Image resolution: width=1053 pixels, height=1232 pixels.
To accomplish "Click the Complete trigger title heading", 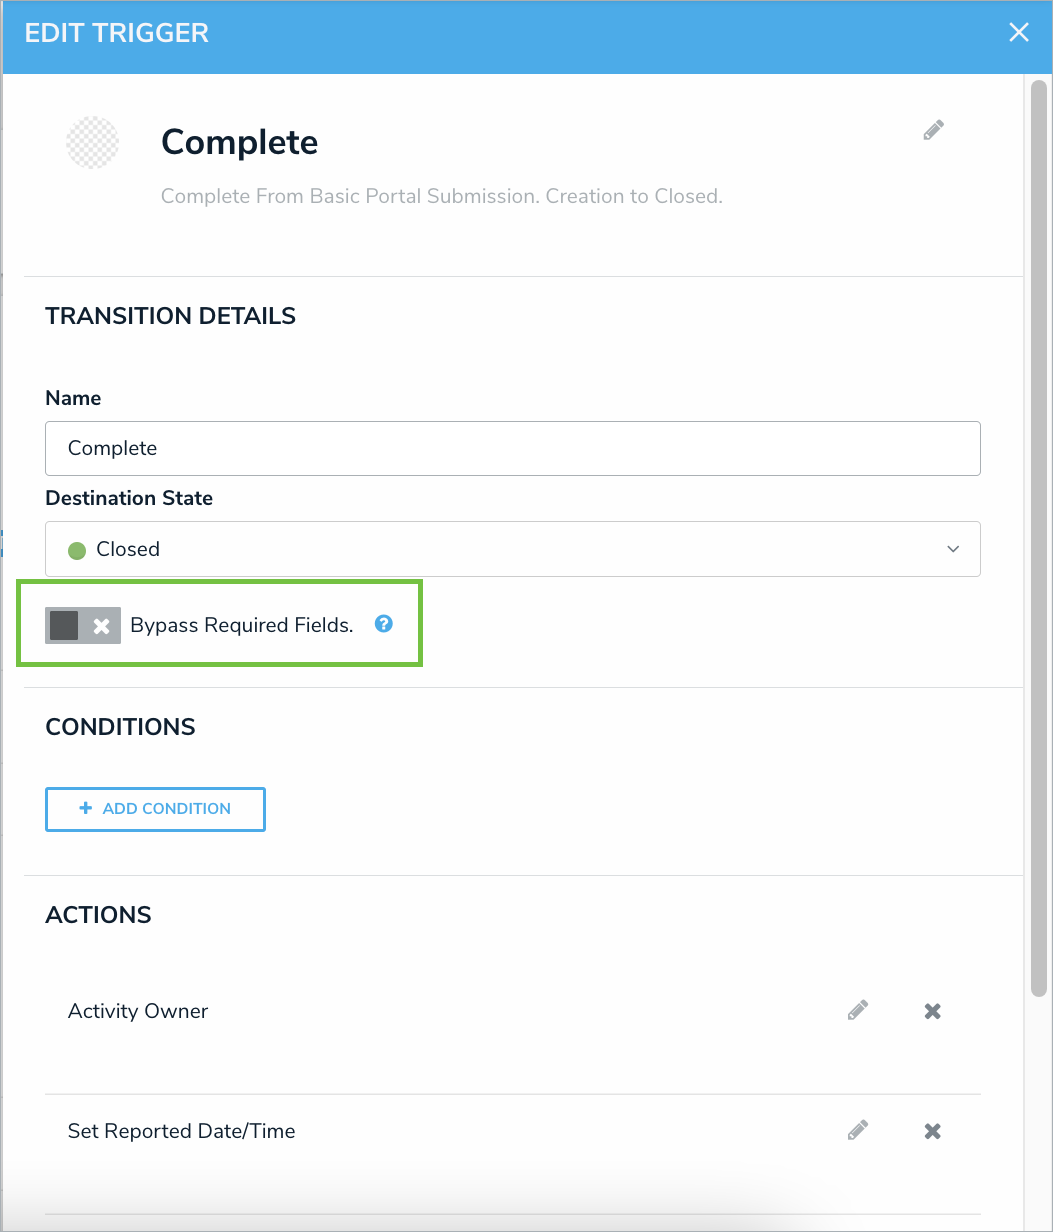I will pos(239,142).
